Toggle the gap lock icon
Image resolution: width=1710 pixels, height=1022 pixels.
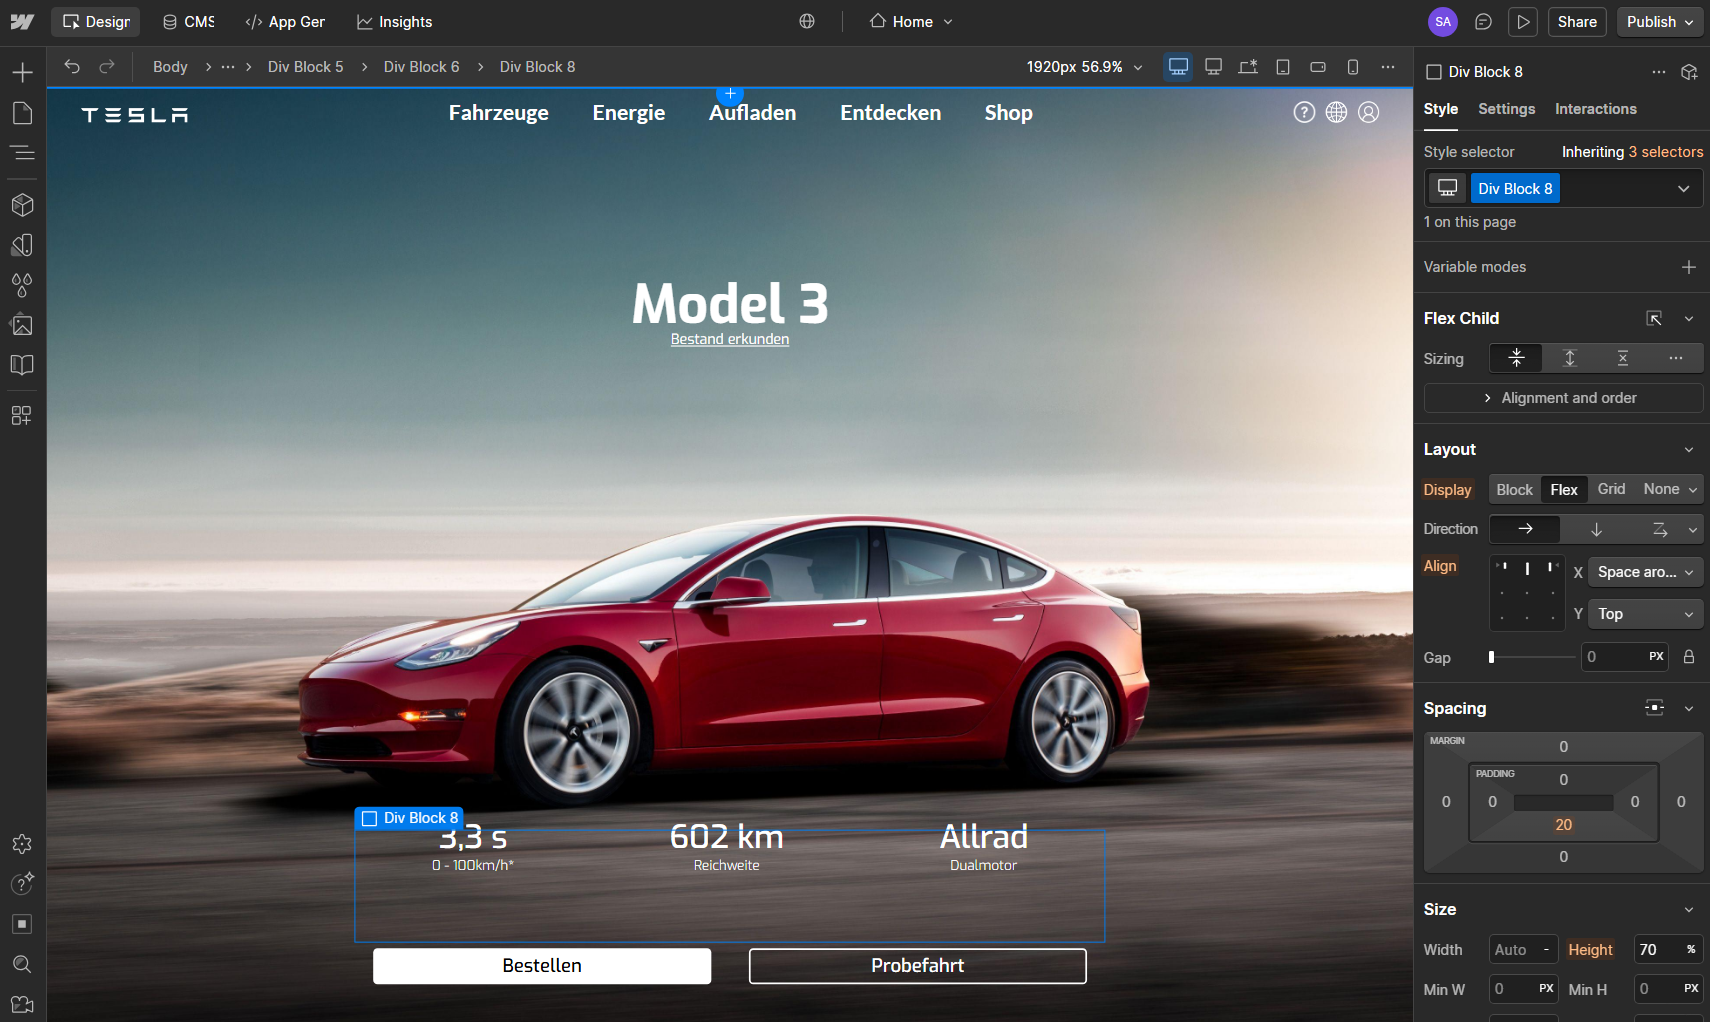[x=1688, y=657]
